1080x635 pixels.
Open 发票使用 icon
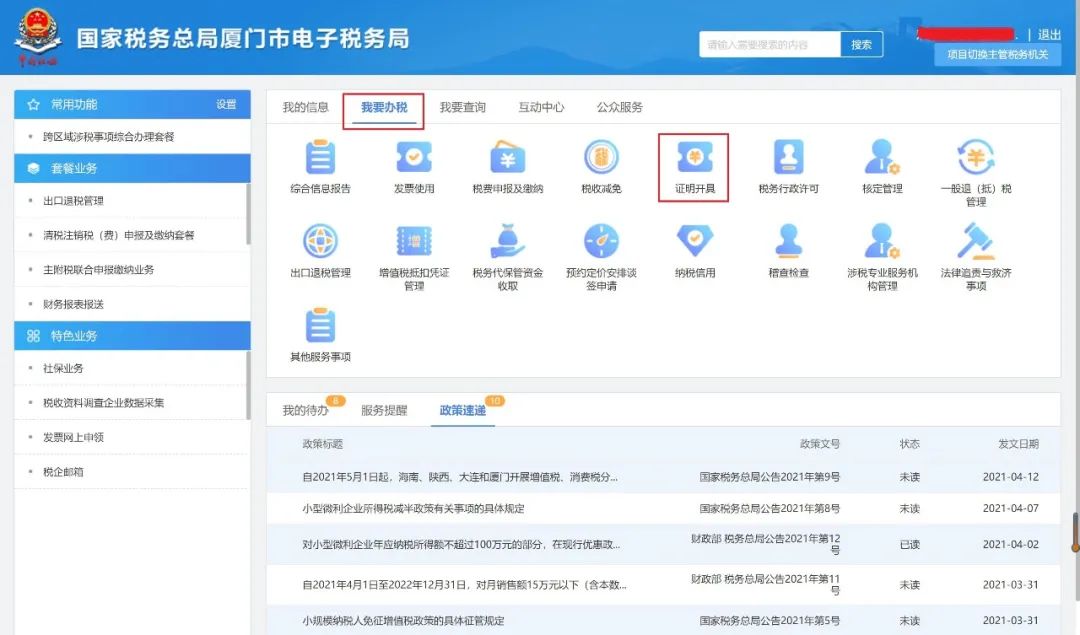414,157
